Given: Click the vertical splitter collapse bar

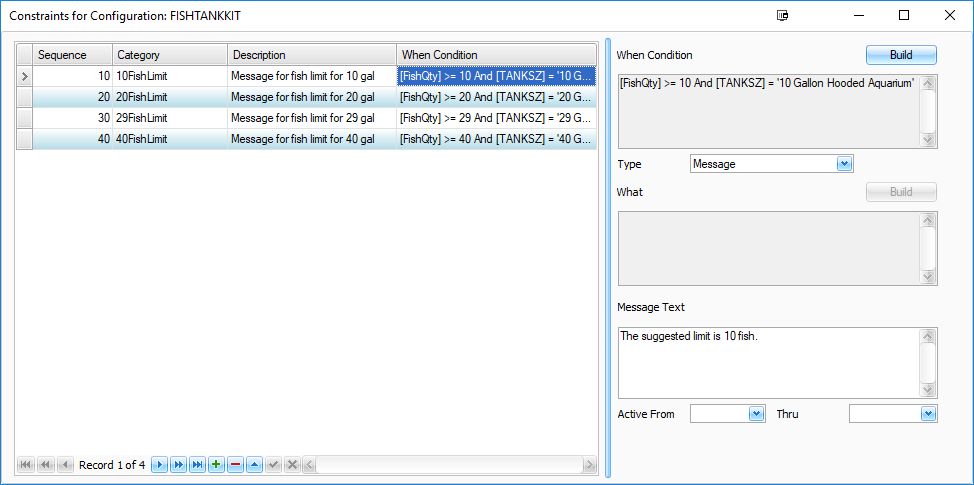Looking at the screenshot, I should click(x=606, y=258).
